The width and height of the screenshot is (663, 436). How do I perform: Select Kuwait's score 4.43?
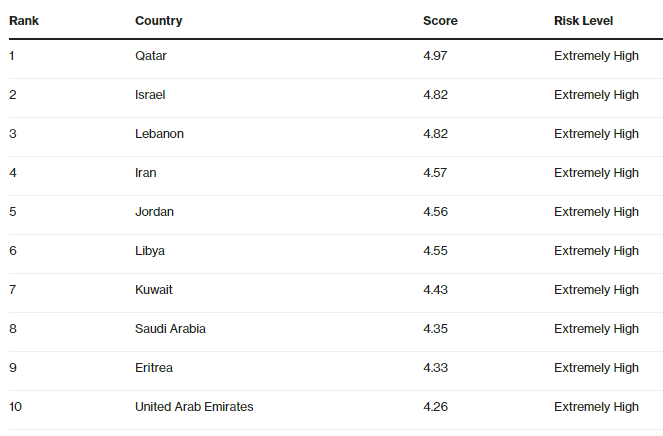(436, 290)
